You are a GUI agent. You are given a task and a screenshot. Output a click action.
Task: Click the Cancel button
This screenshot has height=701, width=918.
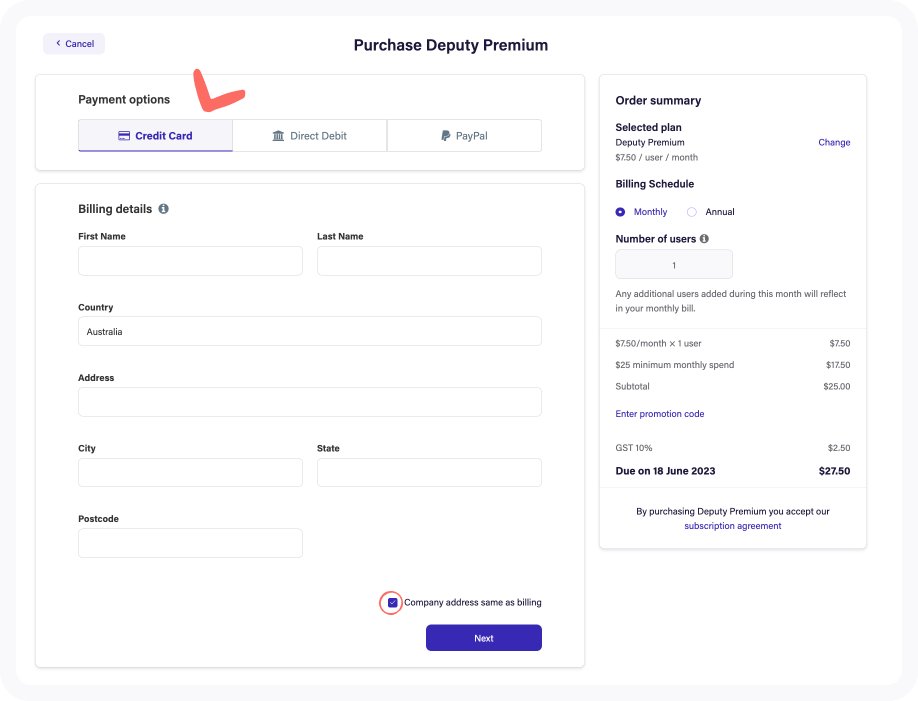[73, 43]
